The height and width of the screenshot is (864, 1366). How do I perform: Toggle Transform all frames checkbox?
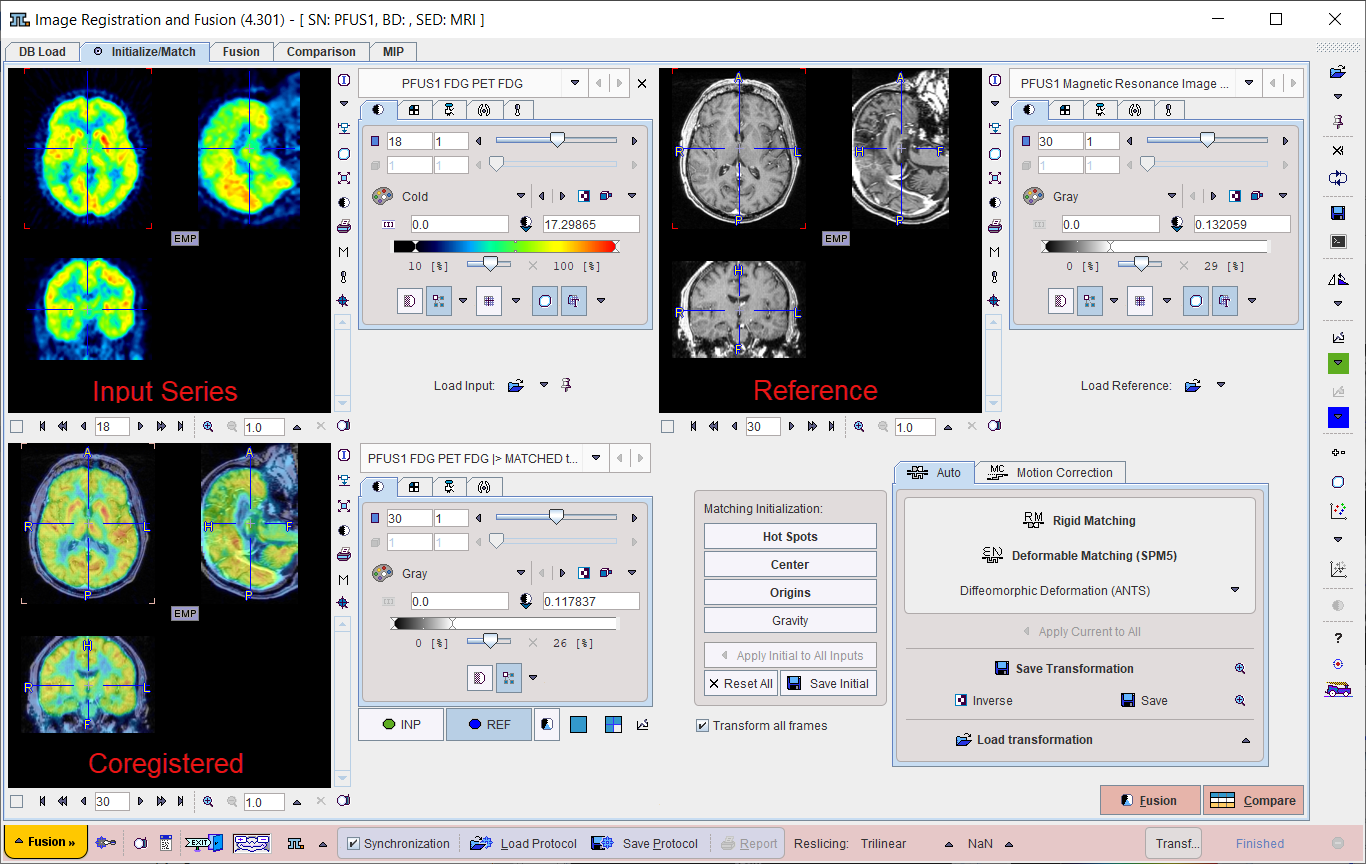click(x=703, y=725)
